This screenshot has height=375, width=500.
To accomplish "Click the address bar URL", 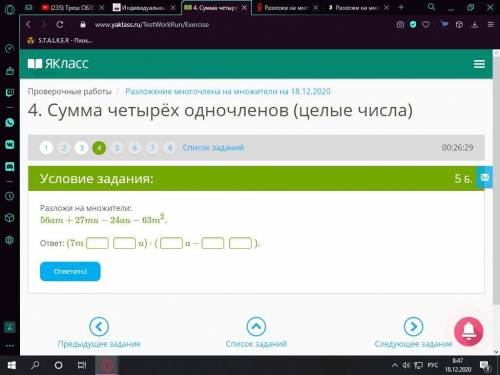I will pyautogui.click(x=152, y=24).
